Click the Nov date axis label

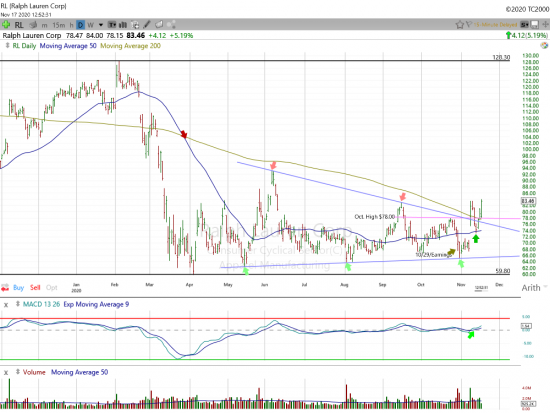tap(461, 285)
